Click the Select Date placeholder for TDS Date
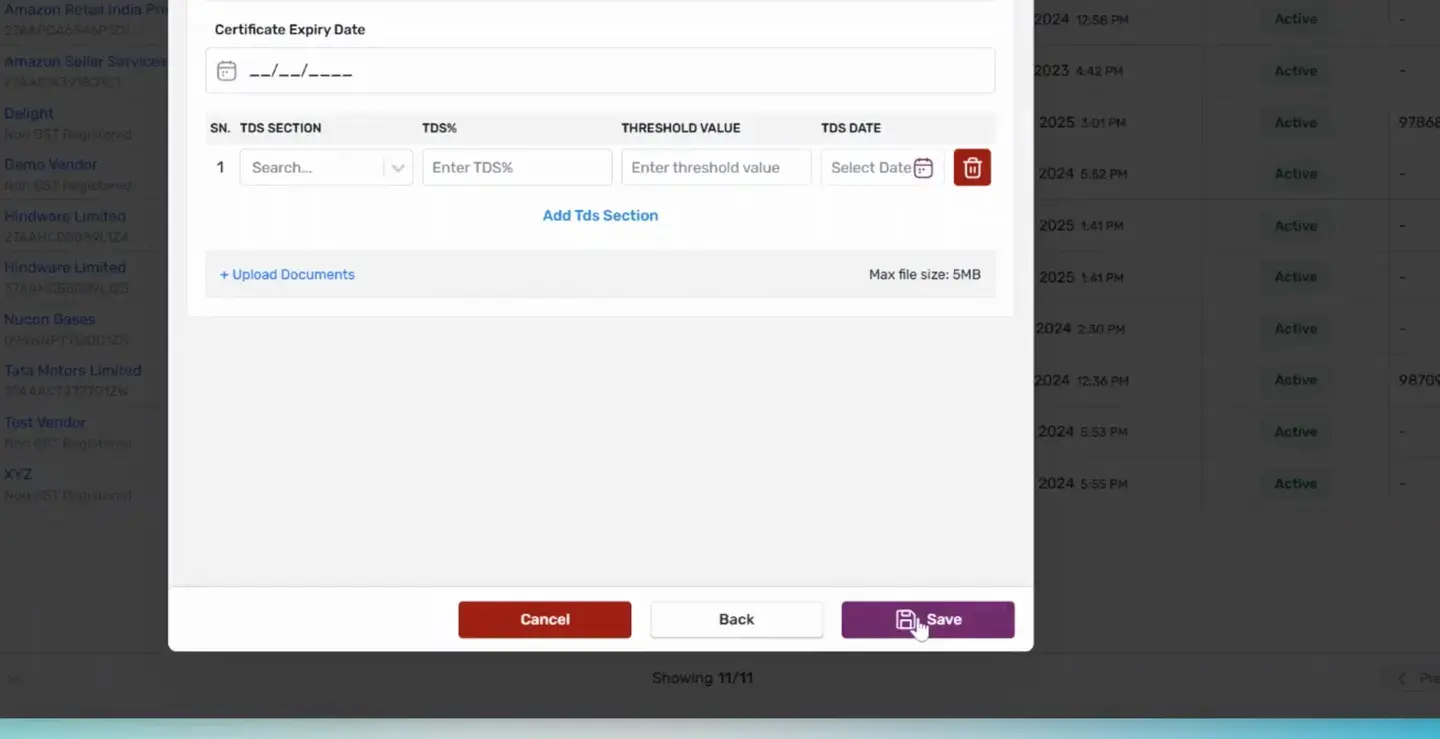 pos(871,168)
